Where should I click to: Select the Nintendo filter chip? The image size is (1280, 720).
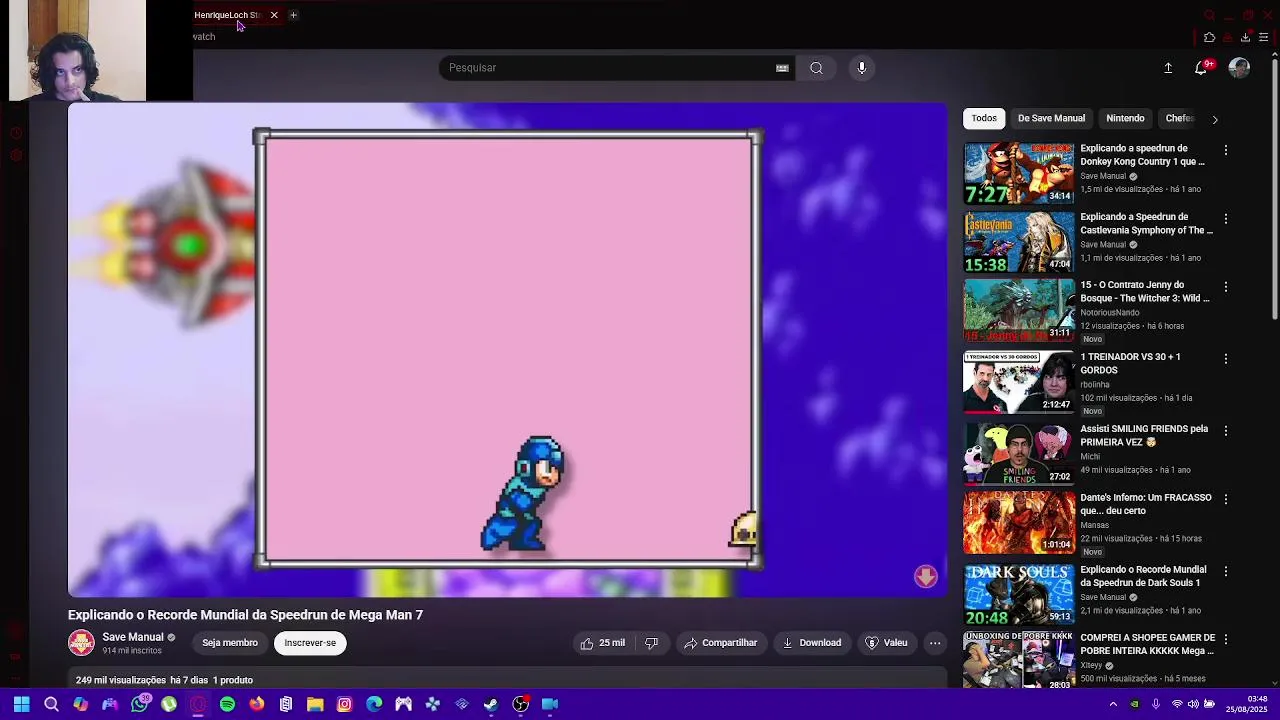pos(1125,118)
